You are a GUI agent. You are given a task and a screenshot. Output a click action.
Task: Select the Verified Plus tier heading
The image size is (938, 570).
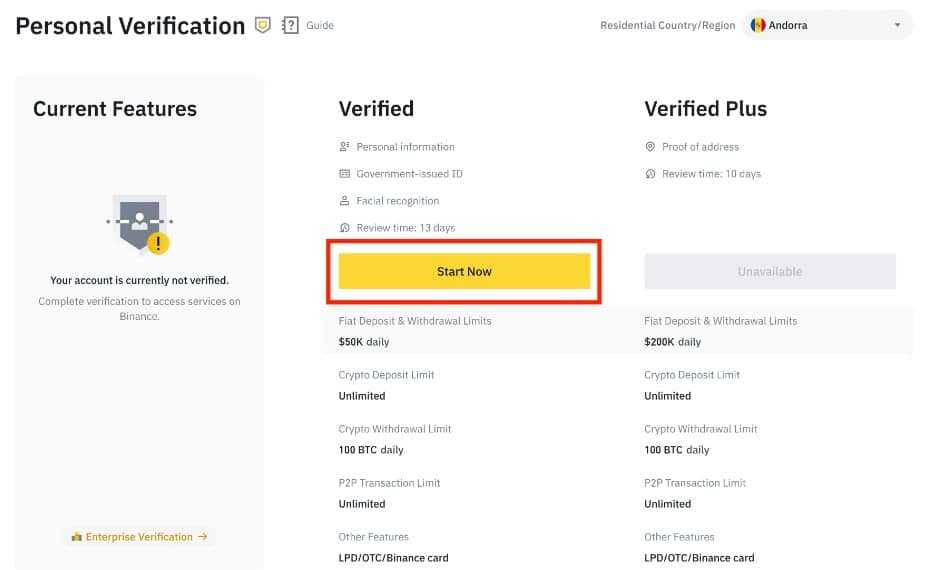[705, 109]
